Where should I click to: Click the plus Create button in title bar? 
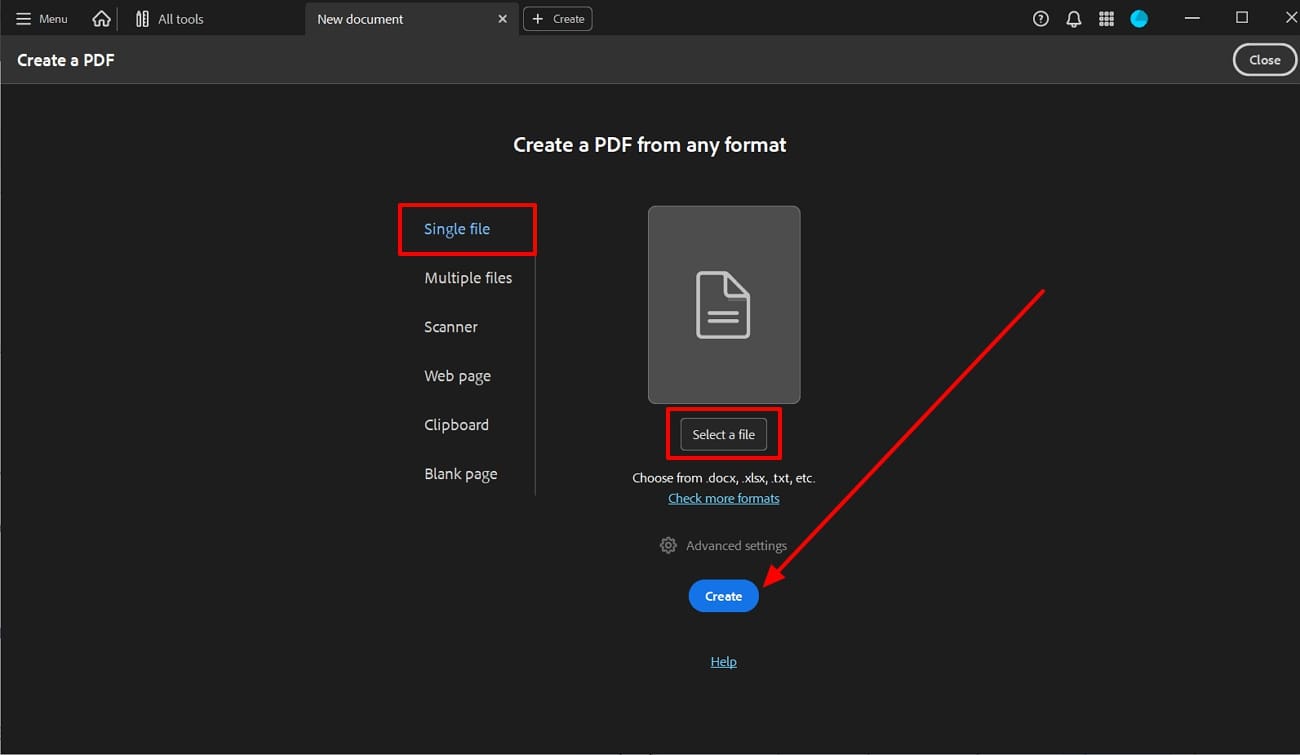558,19
